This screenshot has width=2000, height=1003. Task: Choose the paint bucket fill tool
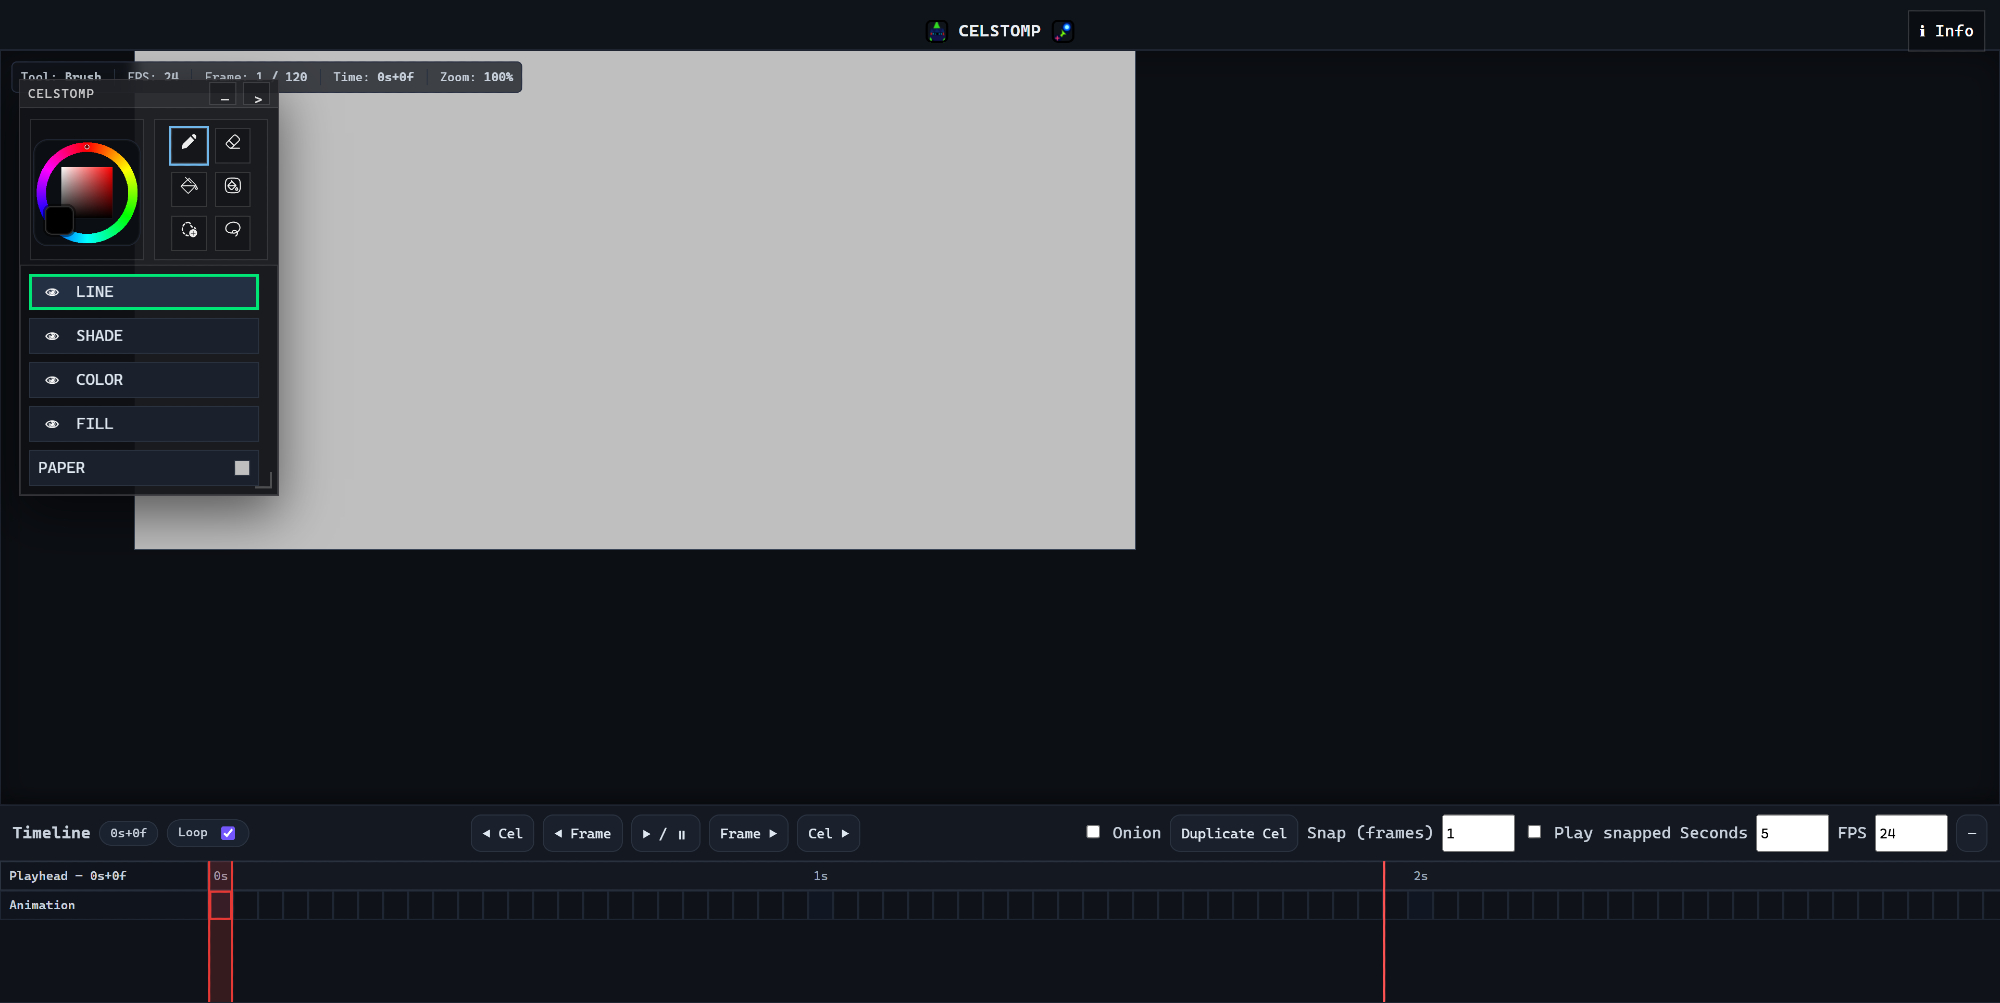point(189,187)
